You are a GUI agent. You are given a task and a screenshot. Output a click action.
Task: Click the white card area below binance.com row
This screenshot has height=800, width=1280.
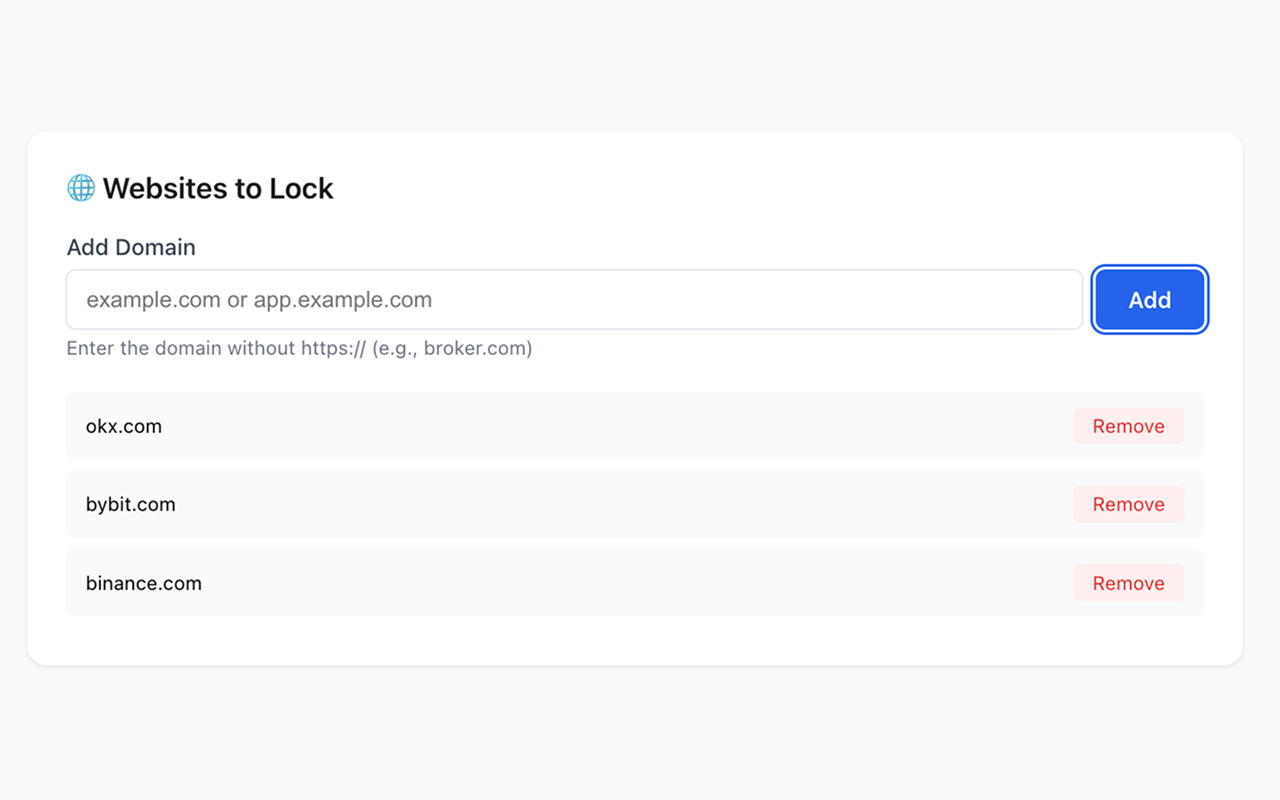click(x=634, y=640)
